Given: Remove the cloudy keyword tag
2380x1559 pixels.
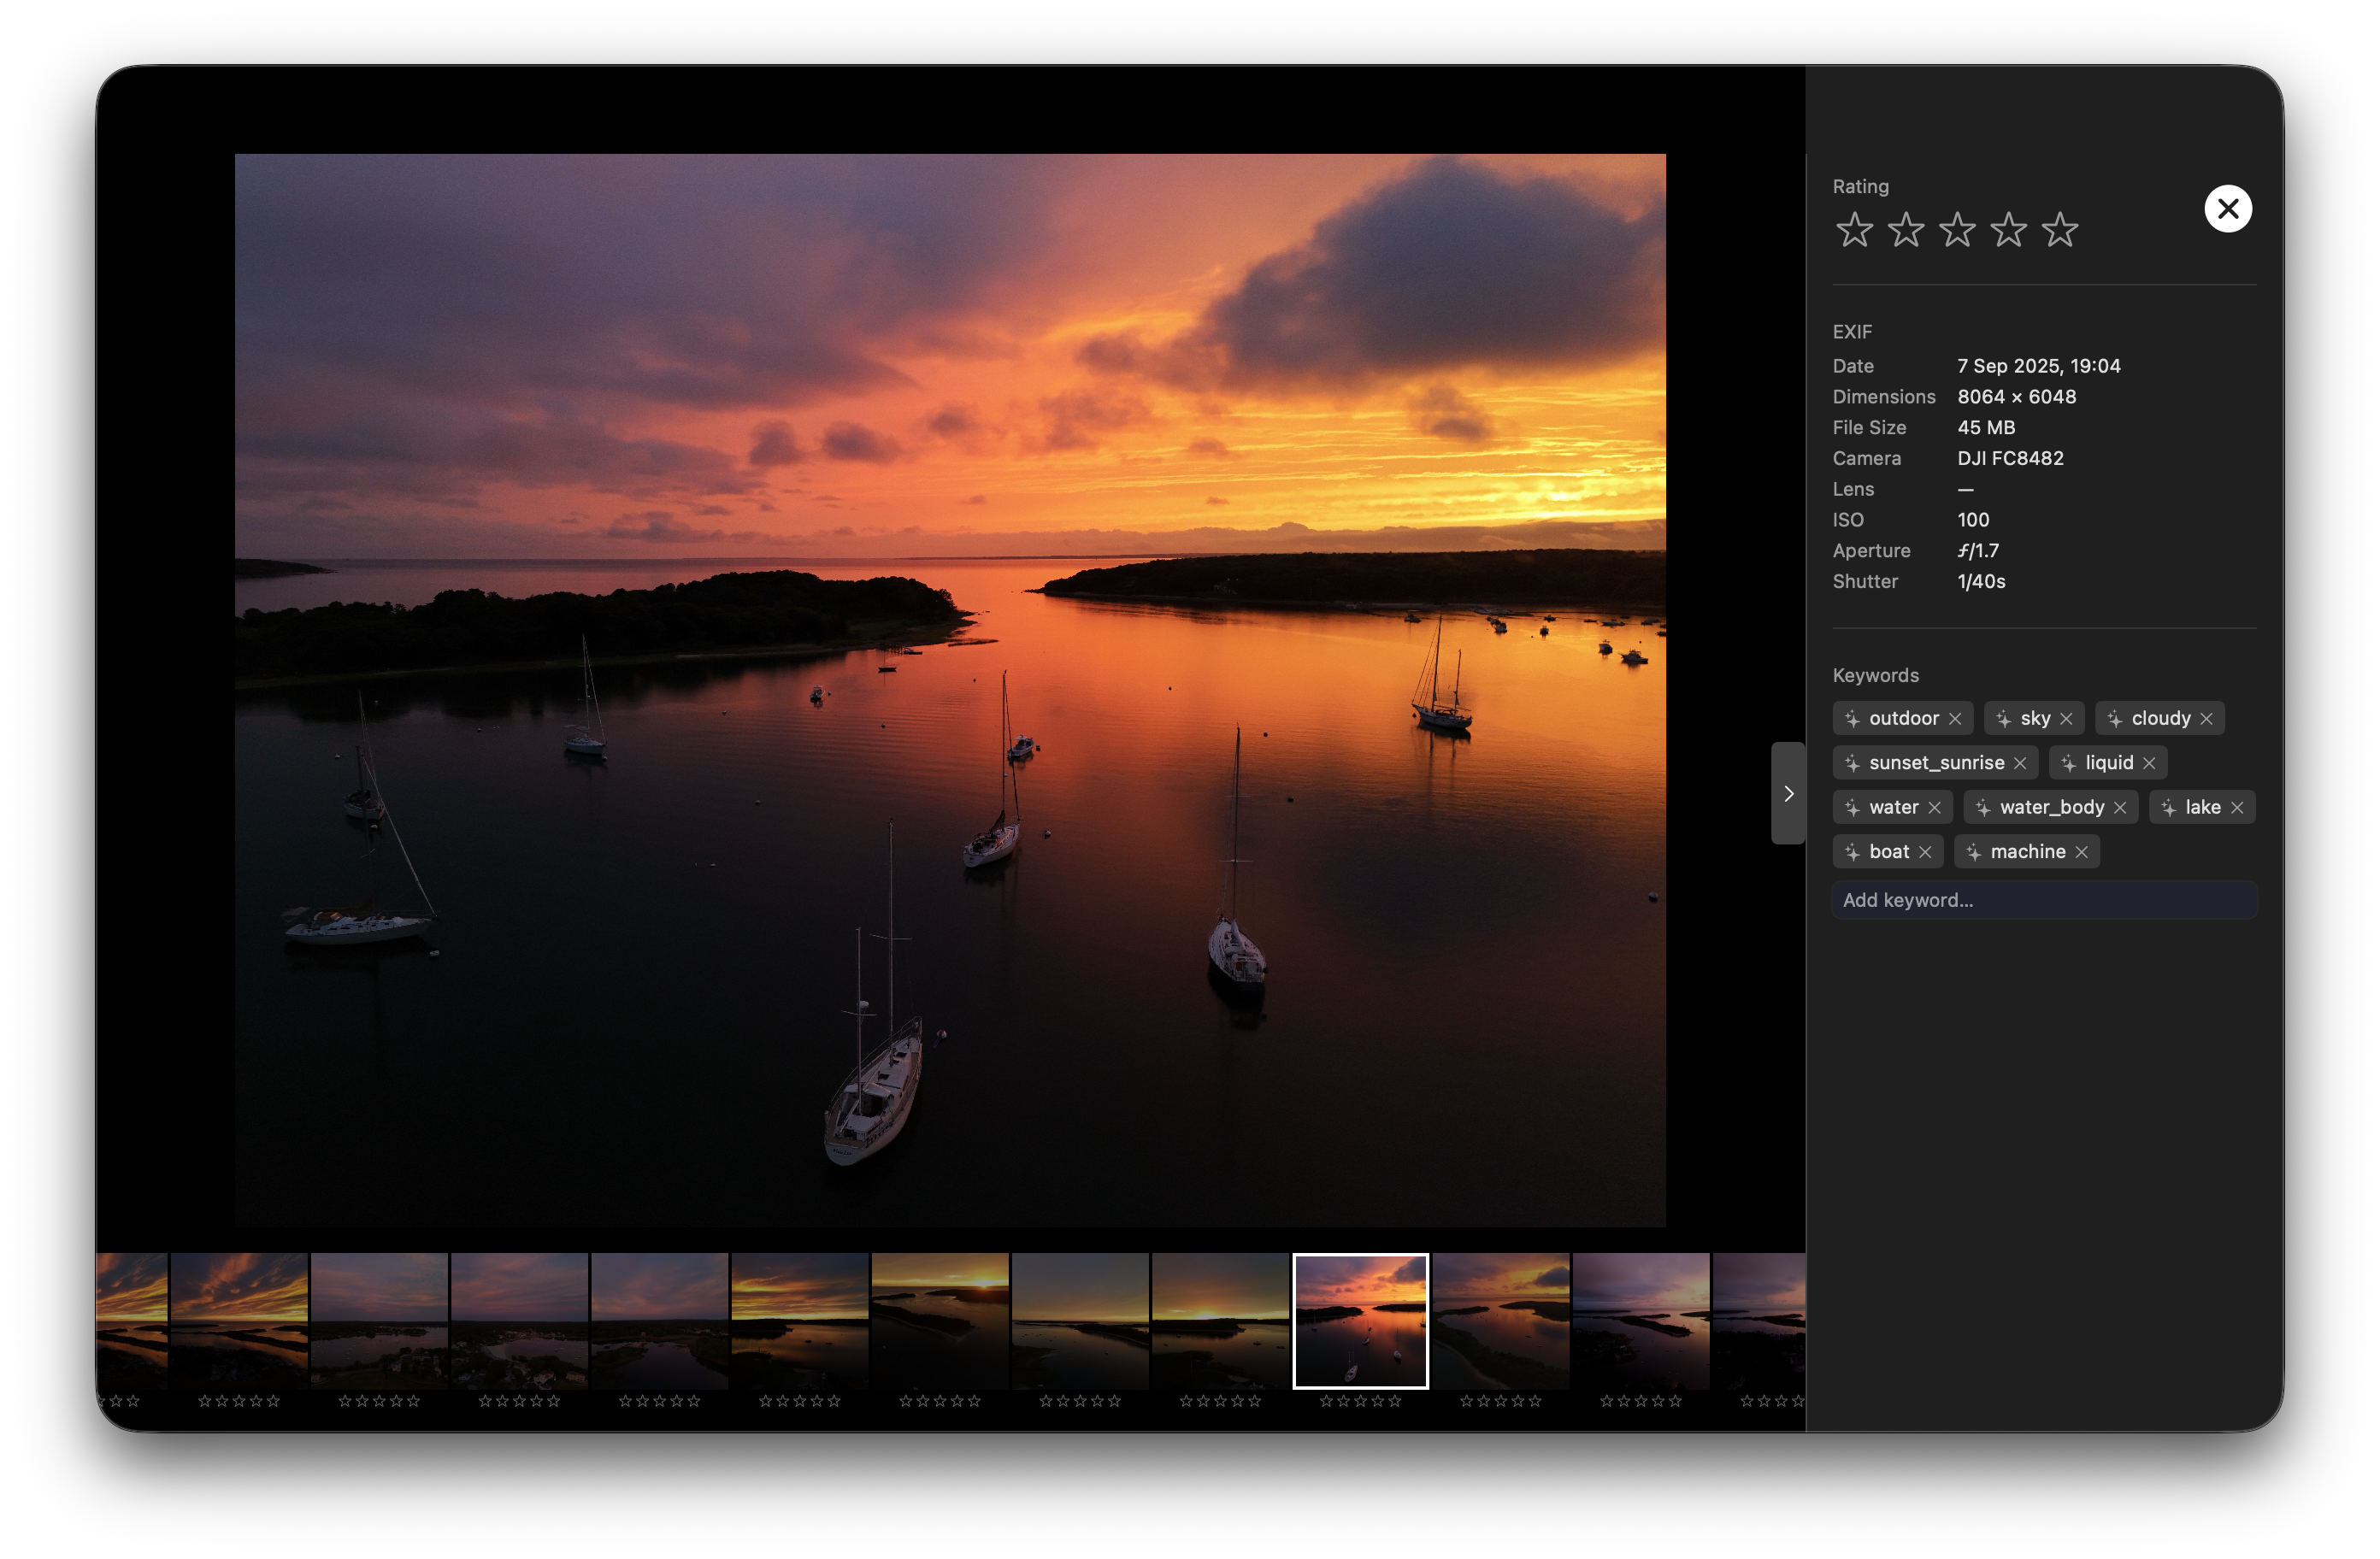Looking at the screenshot, I should point(2206,718).
